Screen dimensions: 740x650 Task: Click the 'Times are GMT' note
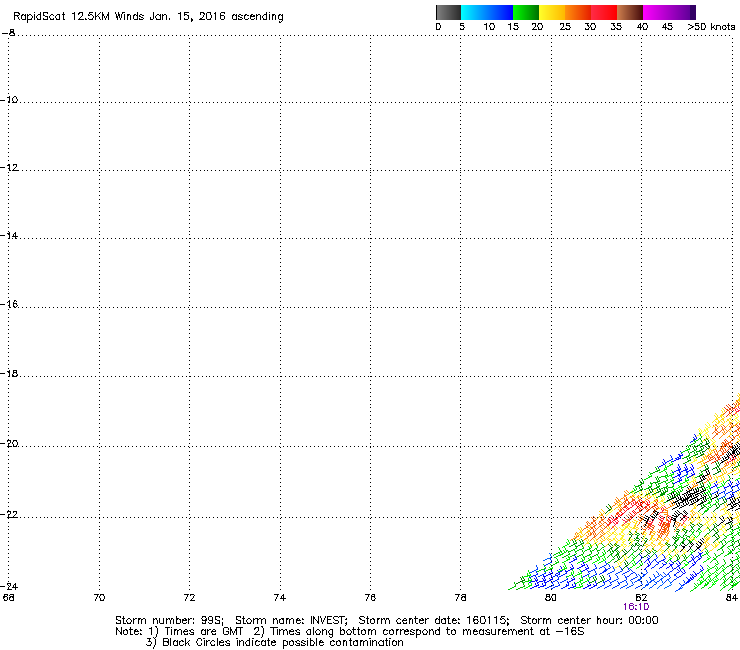(x=203, y=632)
